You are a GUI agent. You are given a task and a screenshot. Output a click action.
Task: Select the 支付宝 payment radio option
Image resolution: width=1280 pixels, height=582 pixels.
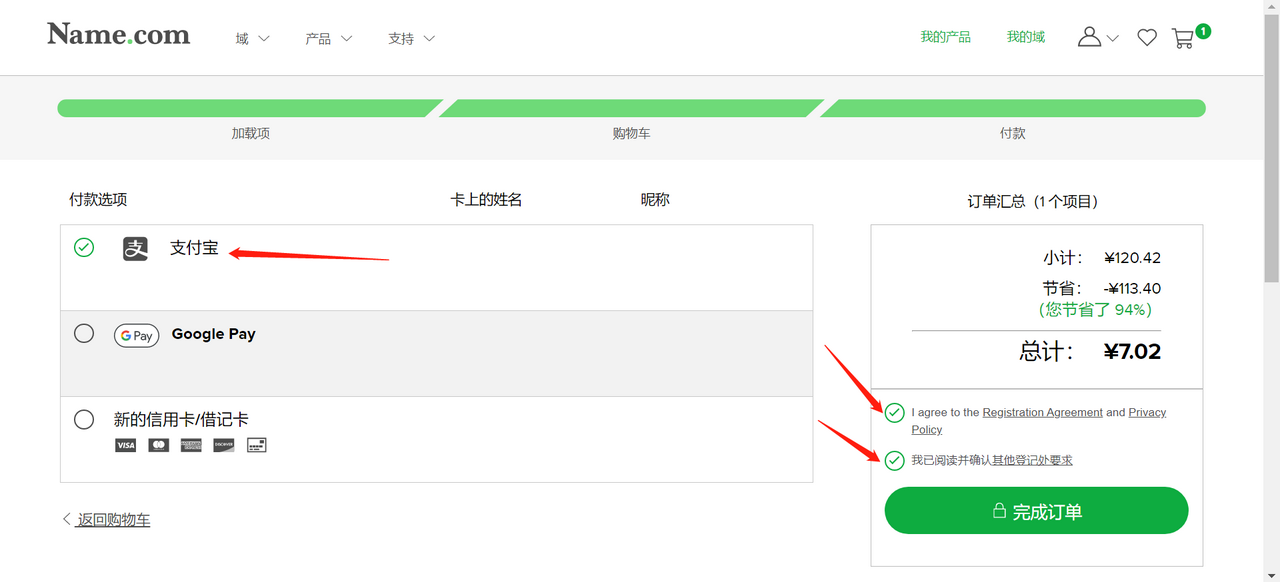click(84, 247)
